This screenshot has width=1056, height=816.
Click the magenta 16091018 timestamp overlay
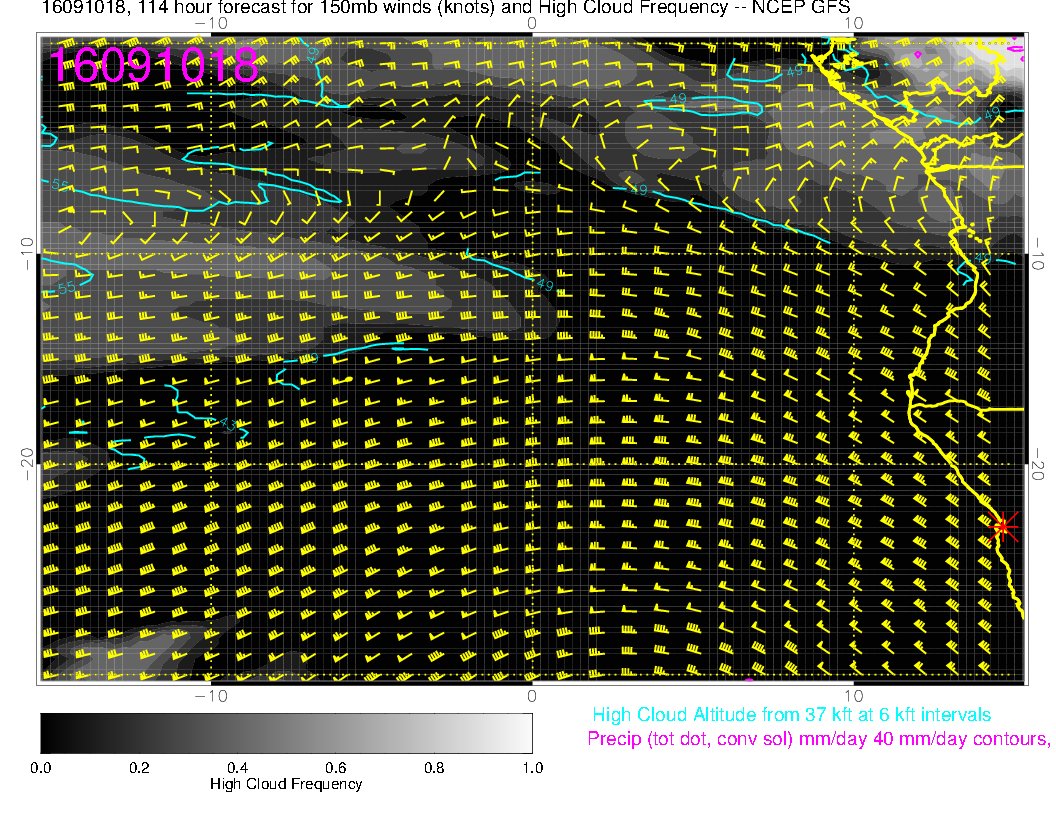pyautogui.click(x=154, y=65)
